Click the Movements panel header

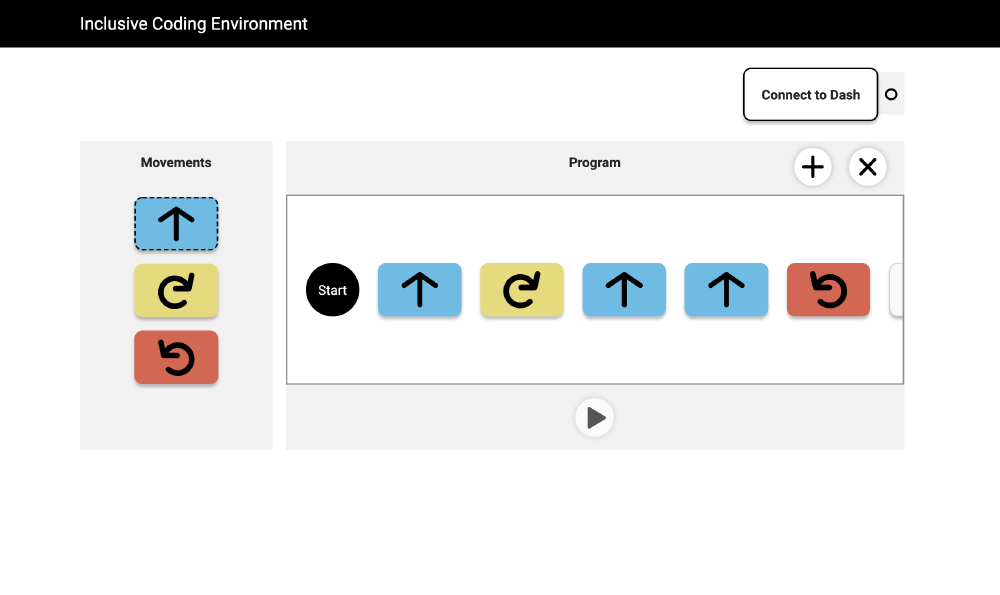click(176, 162)
